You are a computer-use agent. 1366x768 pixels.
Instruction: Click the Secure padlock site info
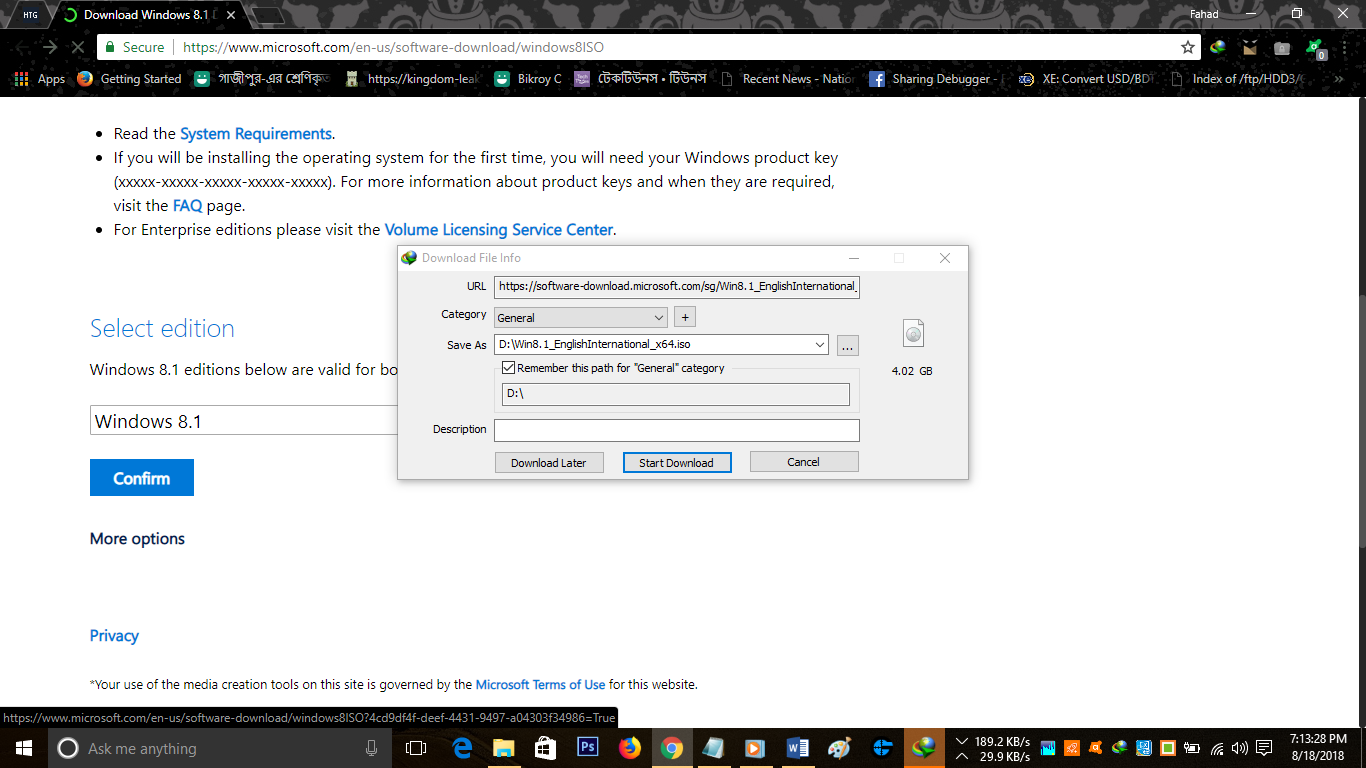pos(134,47)
